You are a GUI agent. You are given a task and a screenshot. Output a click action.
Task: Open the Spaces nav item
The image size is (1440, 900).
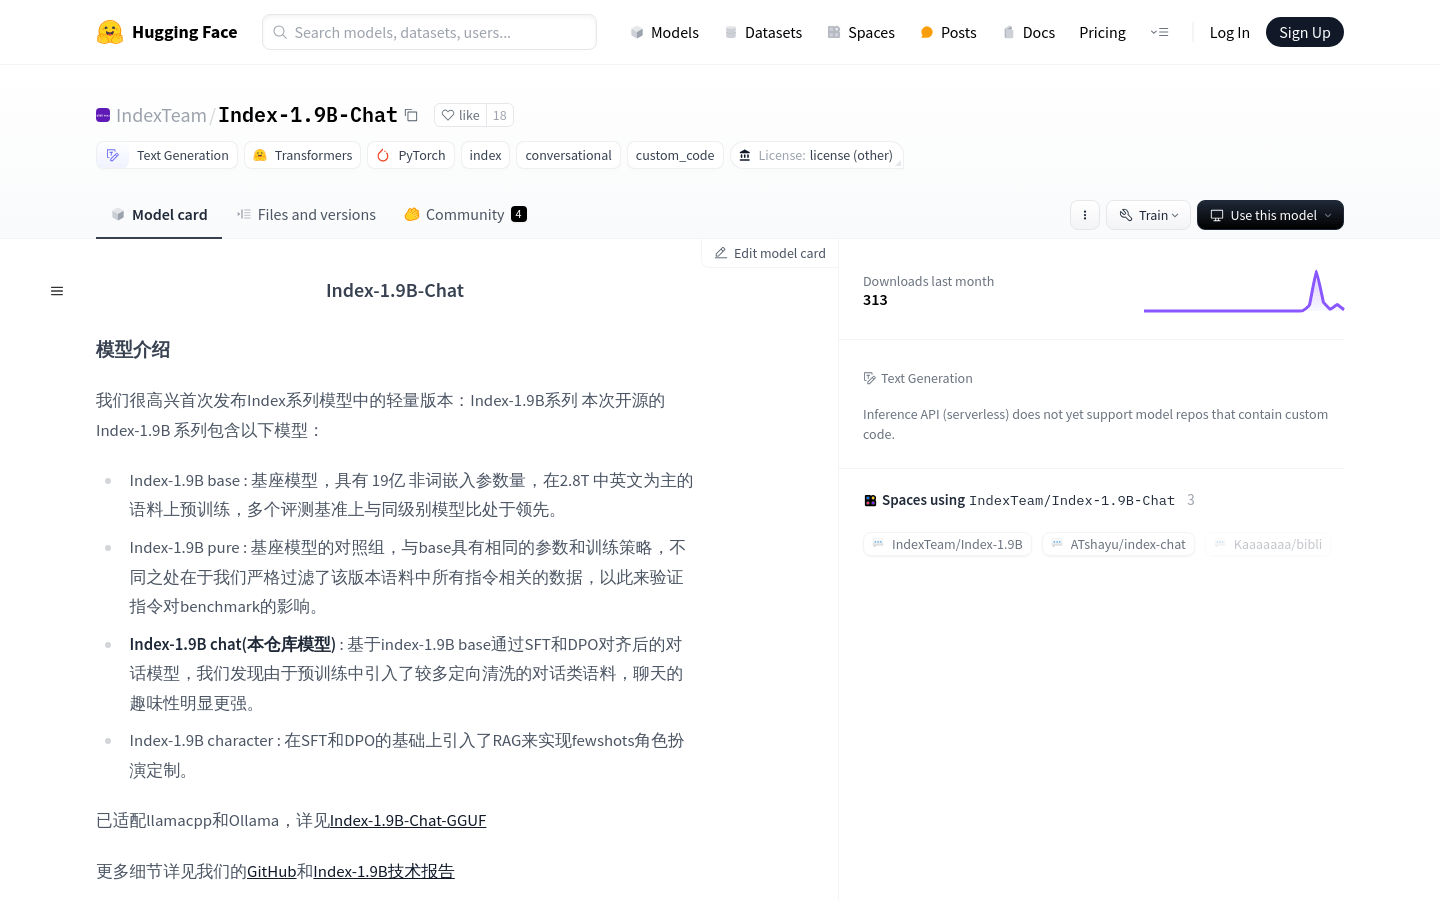tap(861, 32)
